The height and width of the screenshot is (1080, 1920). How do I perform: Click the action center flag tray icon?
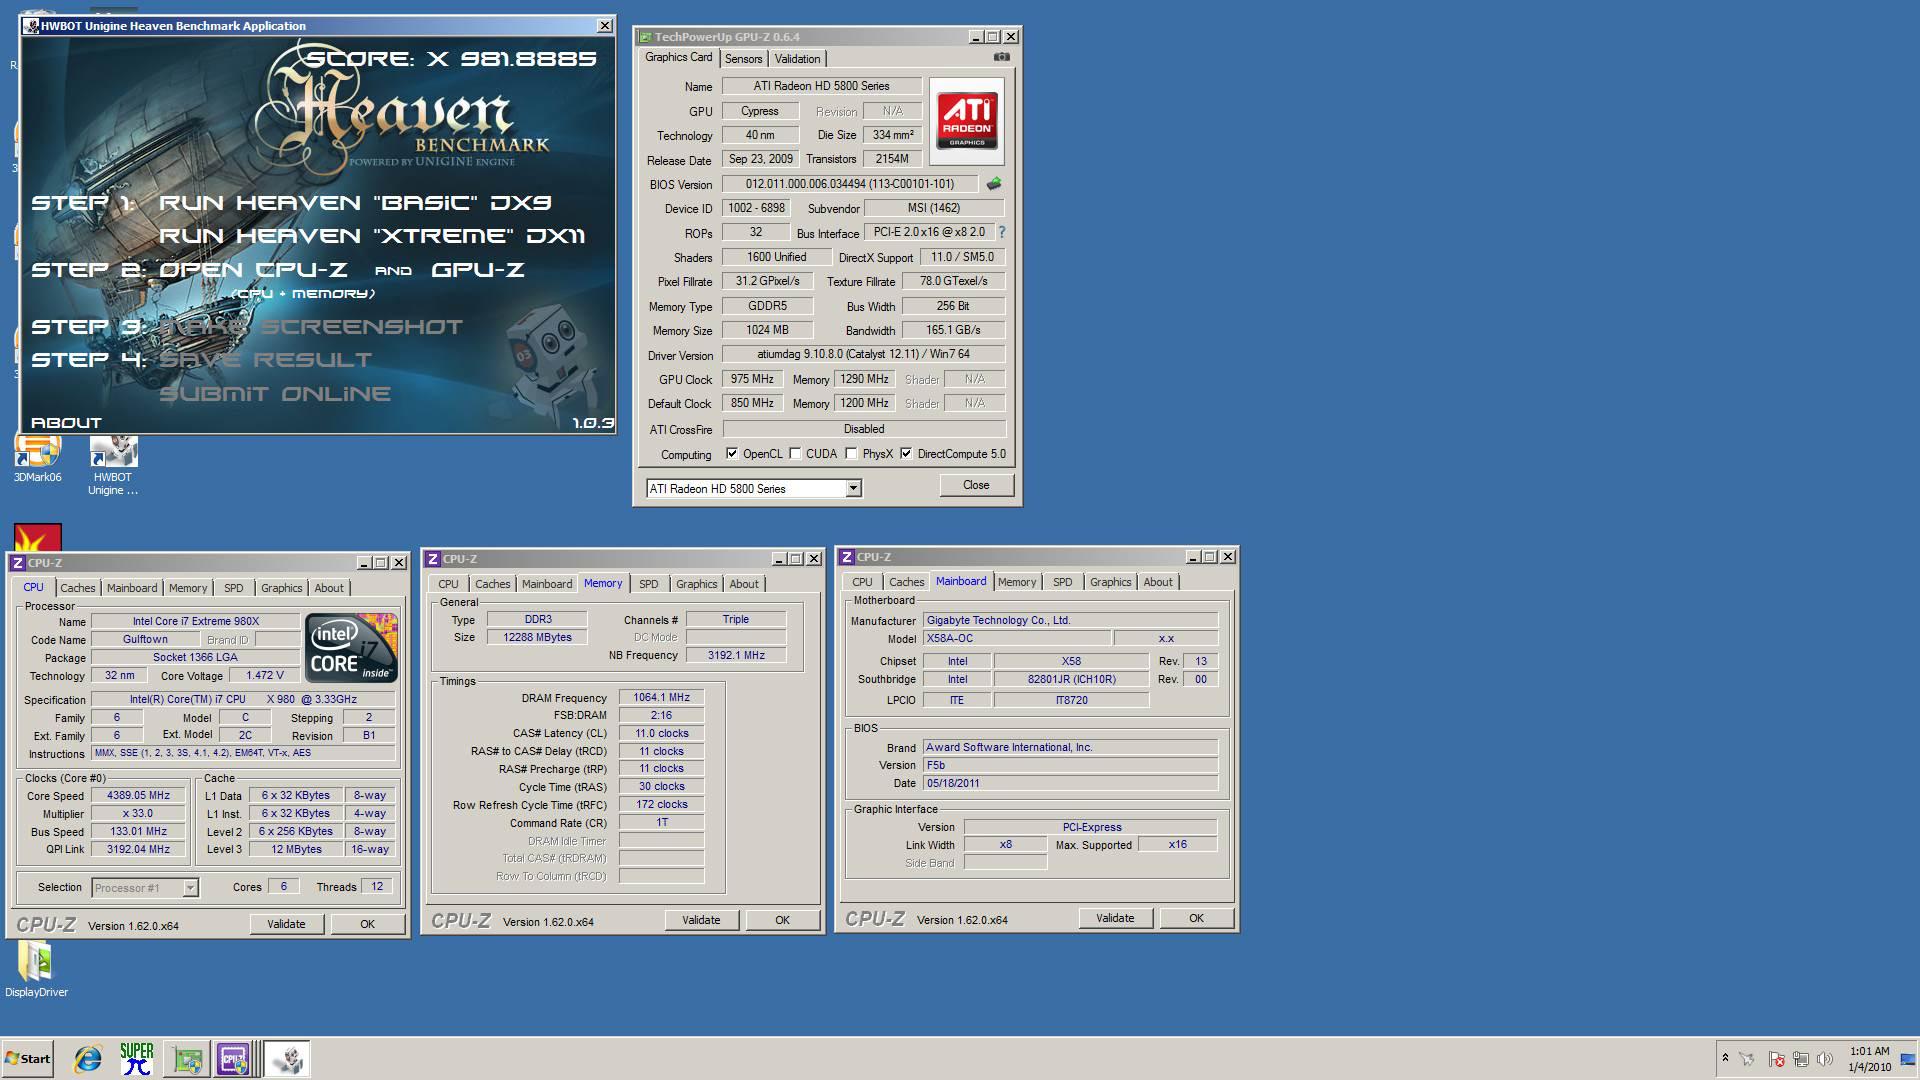pyautogui.click(x=1776, y=1059)
